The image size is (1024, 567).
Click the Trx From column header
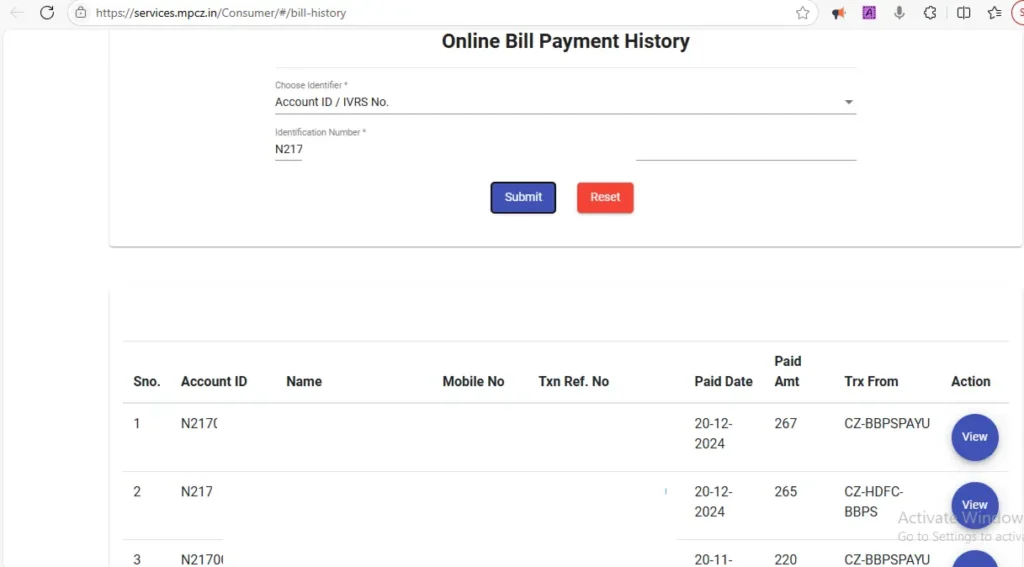[x=871, y=381]
